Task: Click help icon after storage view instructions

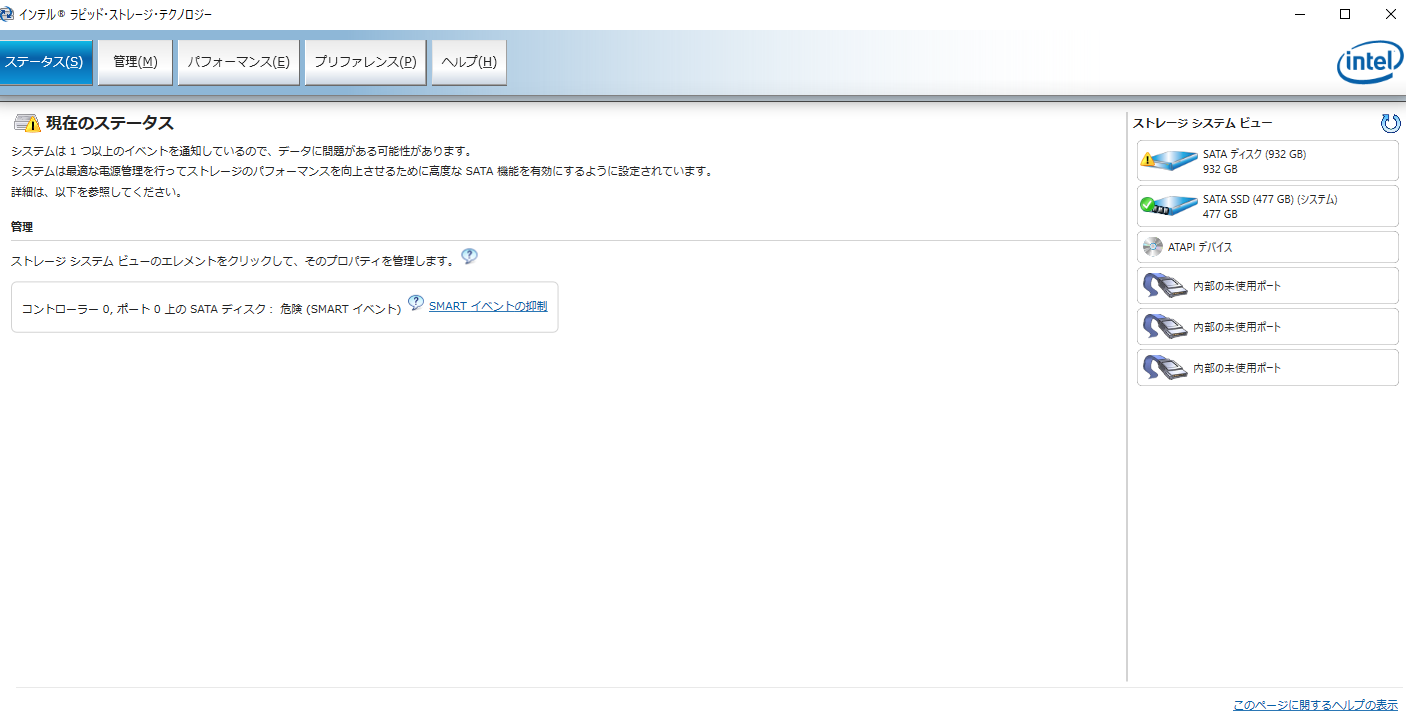Action: (469, 256)
